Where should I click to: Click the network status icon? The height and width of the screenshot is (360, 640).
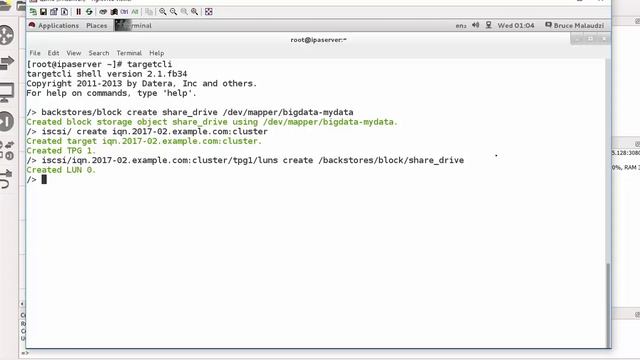[x=489, y=25]
